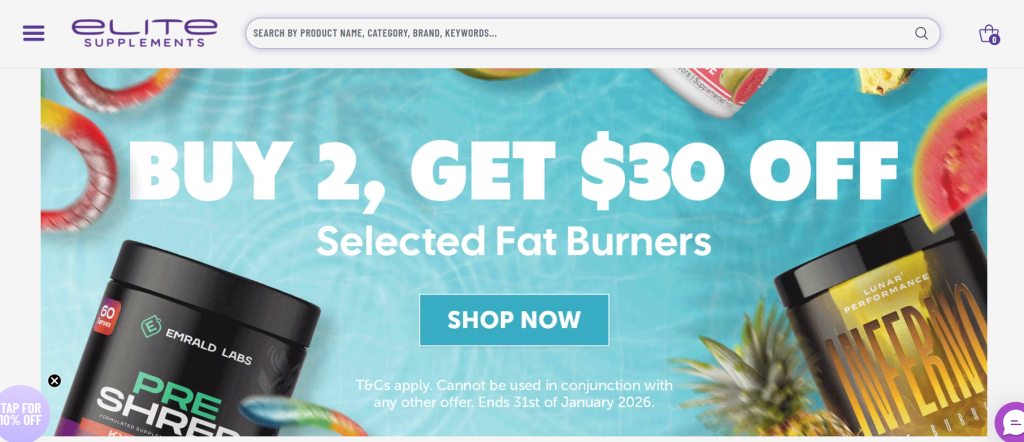Tap the 10% off offer bubble
The width and height of the screenshot is (1024, 442).
pyautogui.click(x=22, y=414)
